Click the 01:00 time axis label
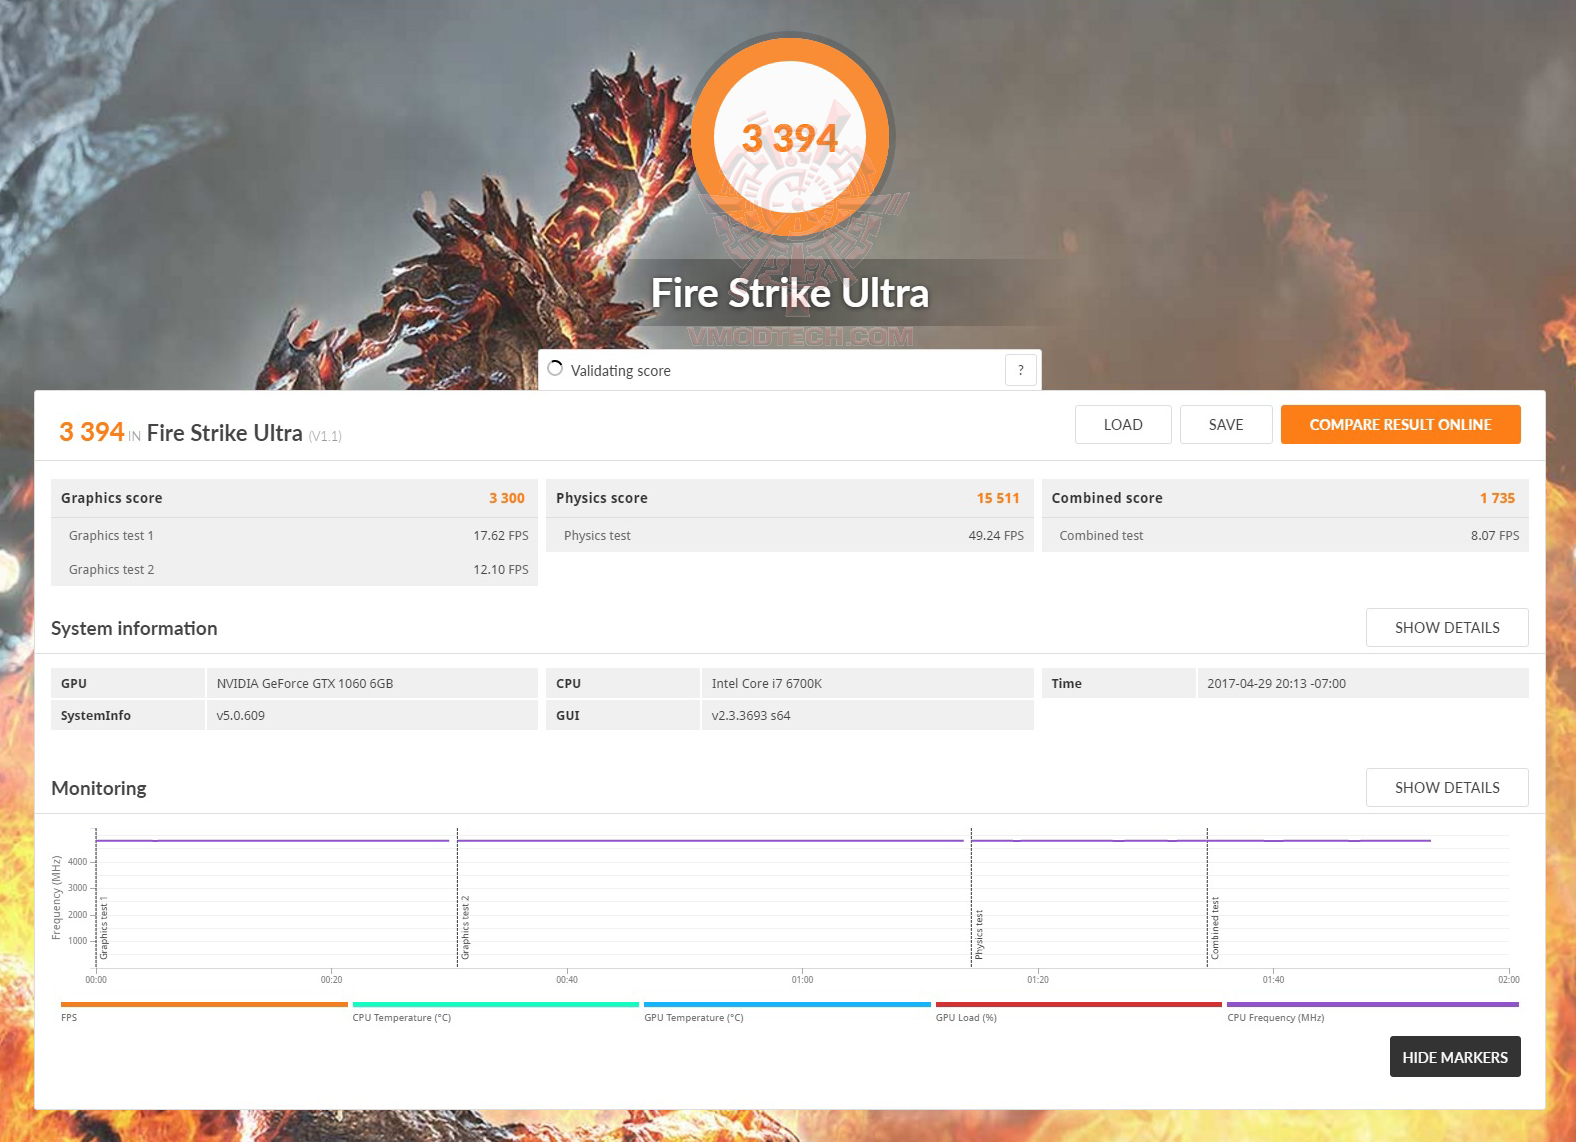Image resolution: width=1576 pixels, height=1142 pixels. tap(802, 980)
